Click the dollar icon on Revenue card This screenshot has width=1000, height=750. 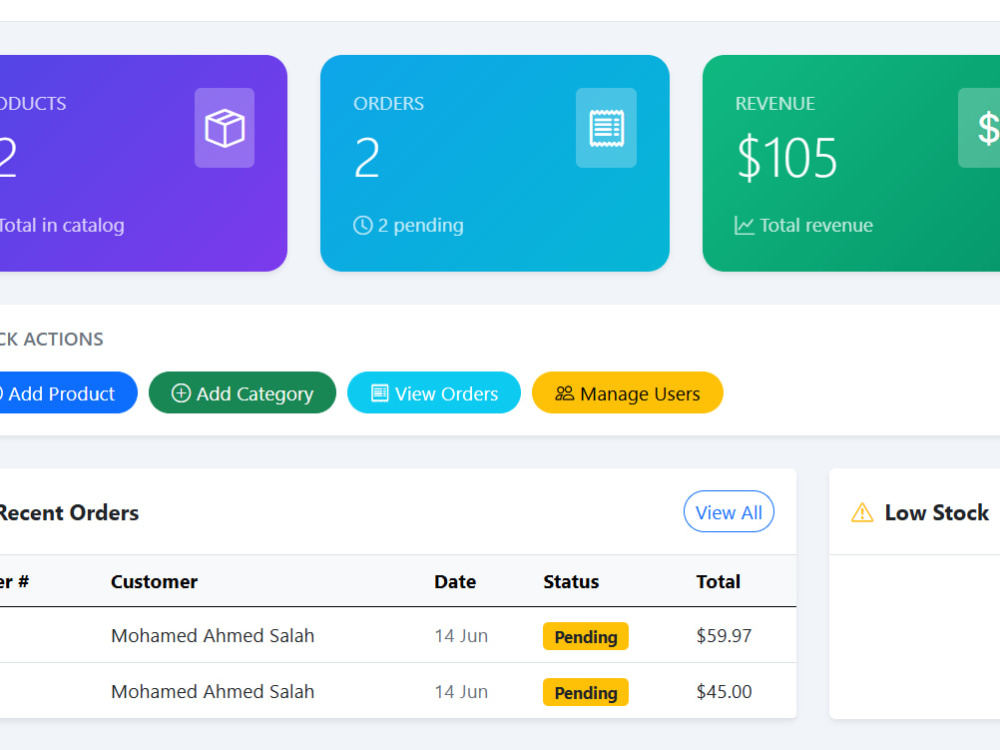tap(988, 128)
